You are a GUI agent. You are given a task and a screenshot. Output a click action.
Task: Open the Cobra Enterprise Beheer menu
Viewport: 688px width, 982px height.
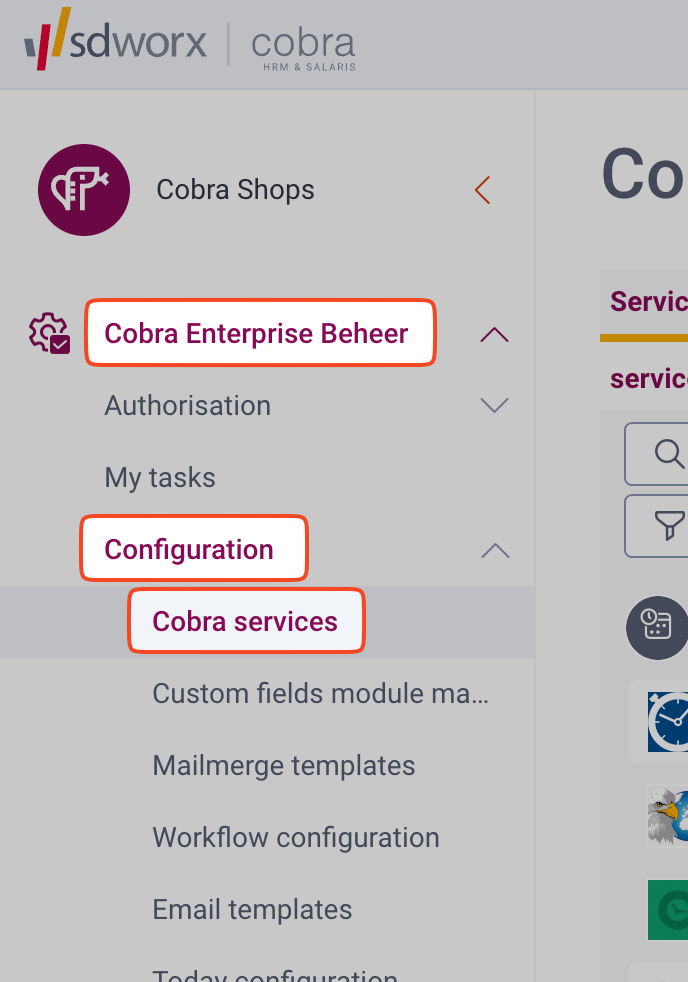[257, 334]
